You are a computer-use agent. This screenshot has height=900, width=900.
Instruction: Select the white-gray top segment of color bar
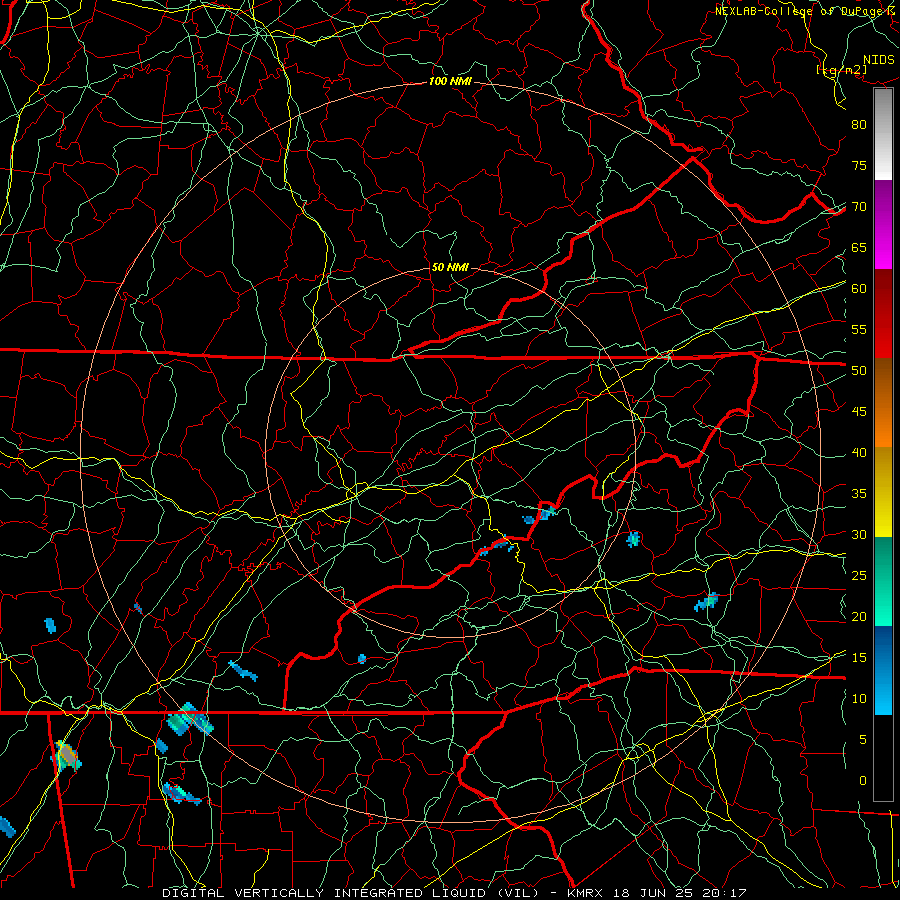coord(883,135)
